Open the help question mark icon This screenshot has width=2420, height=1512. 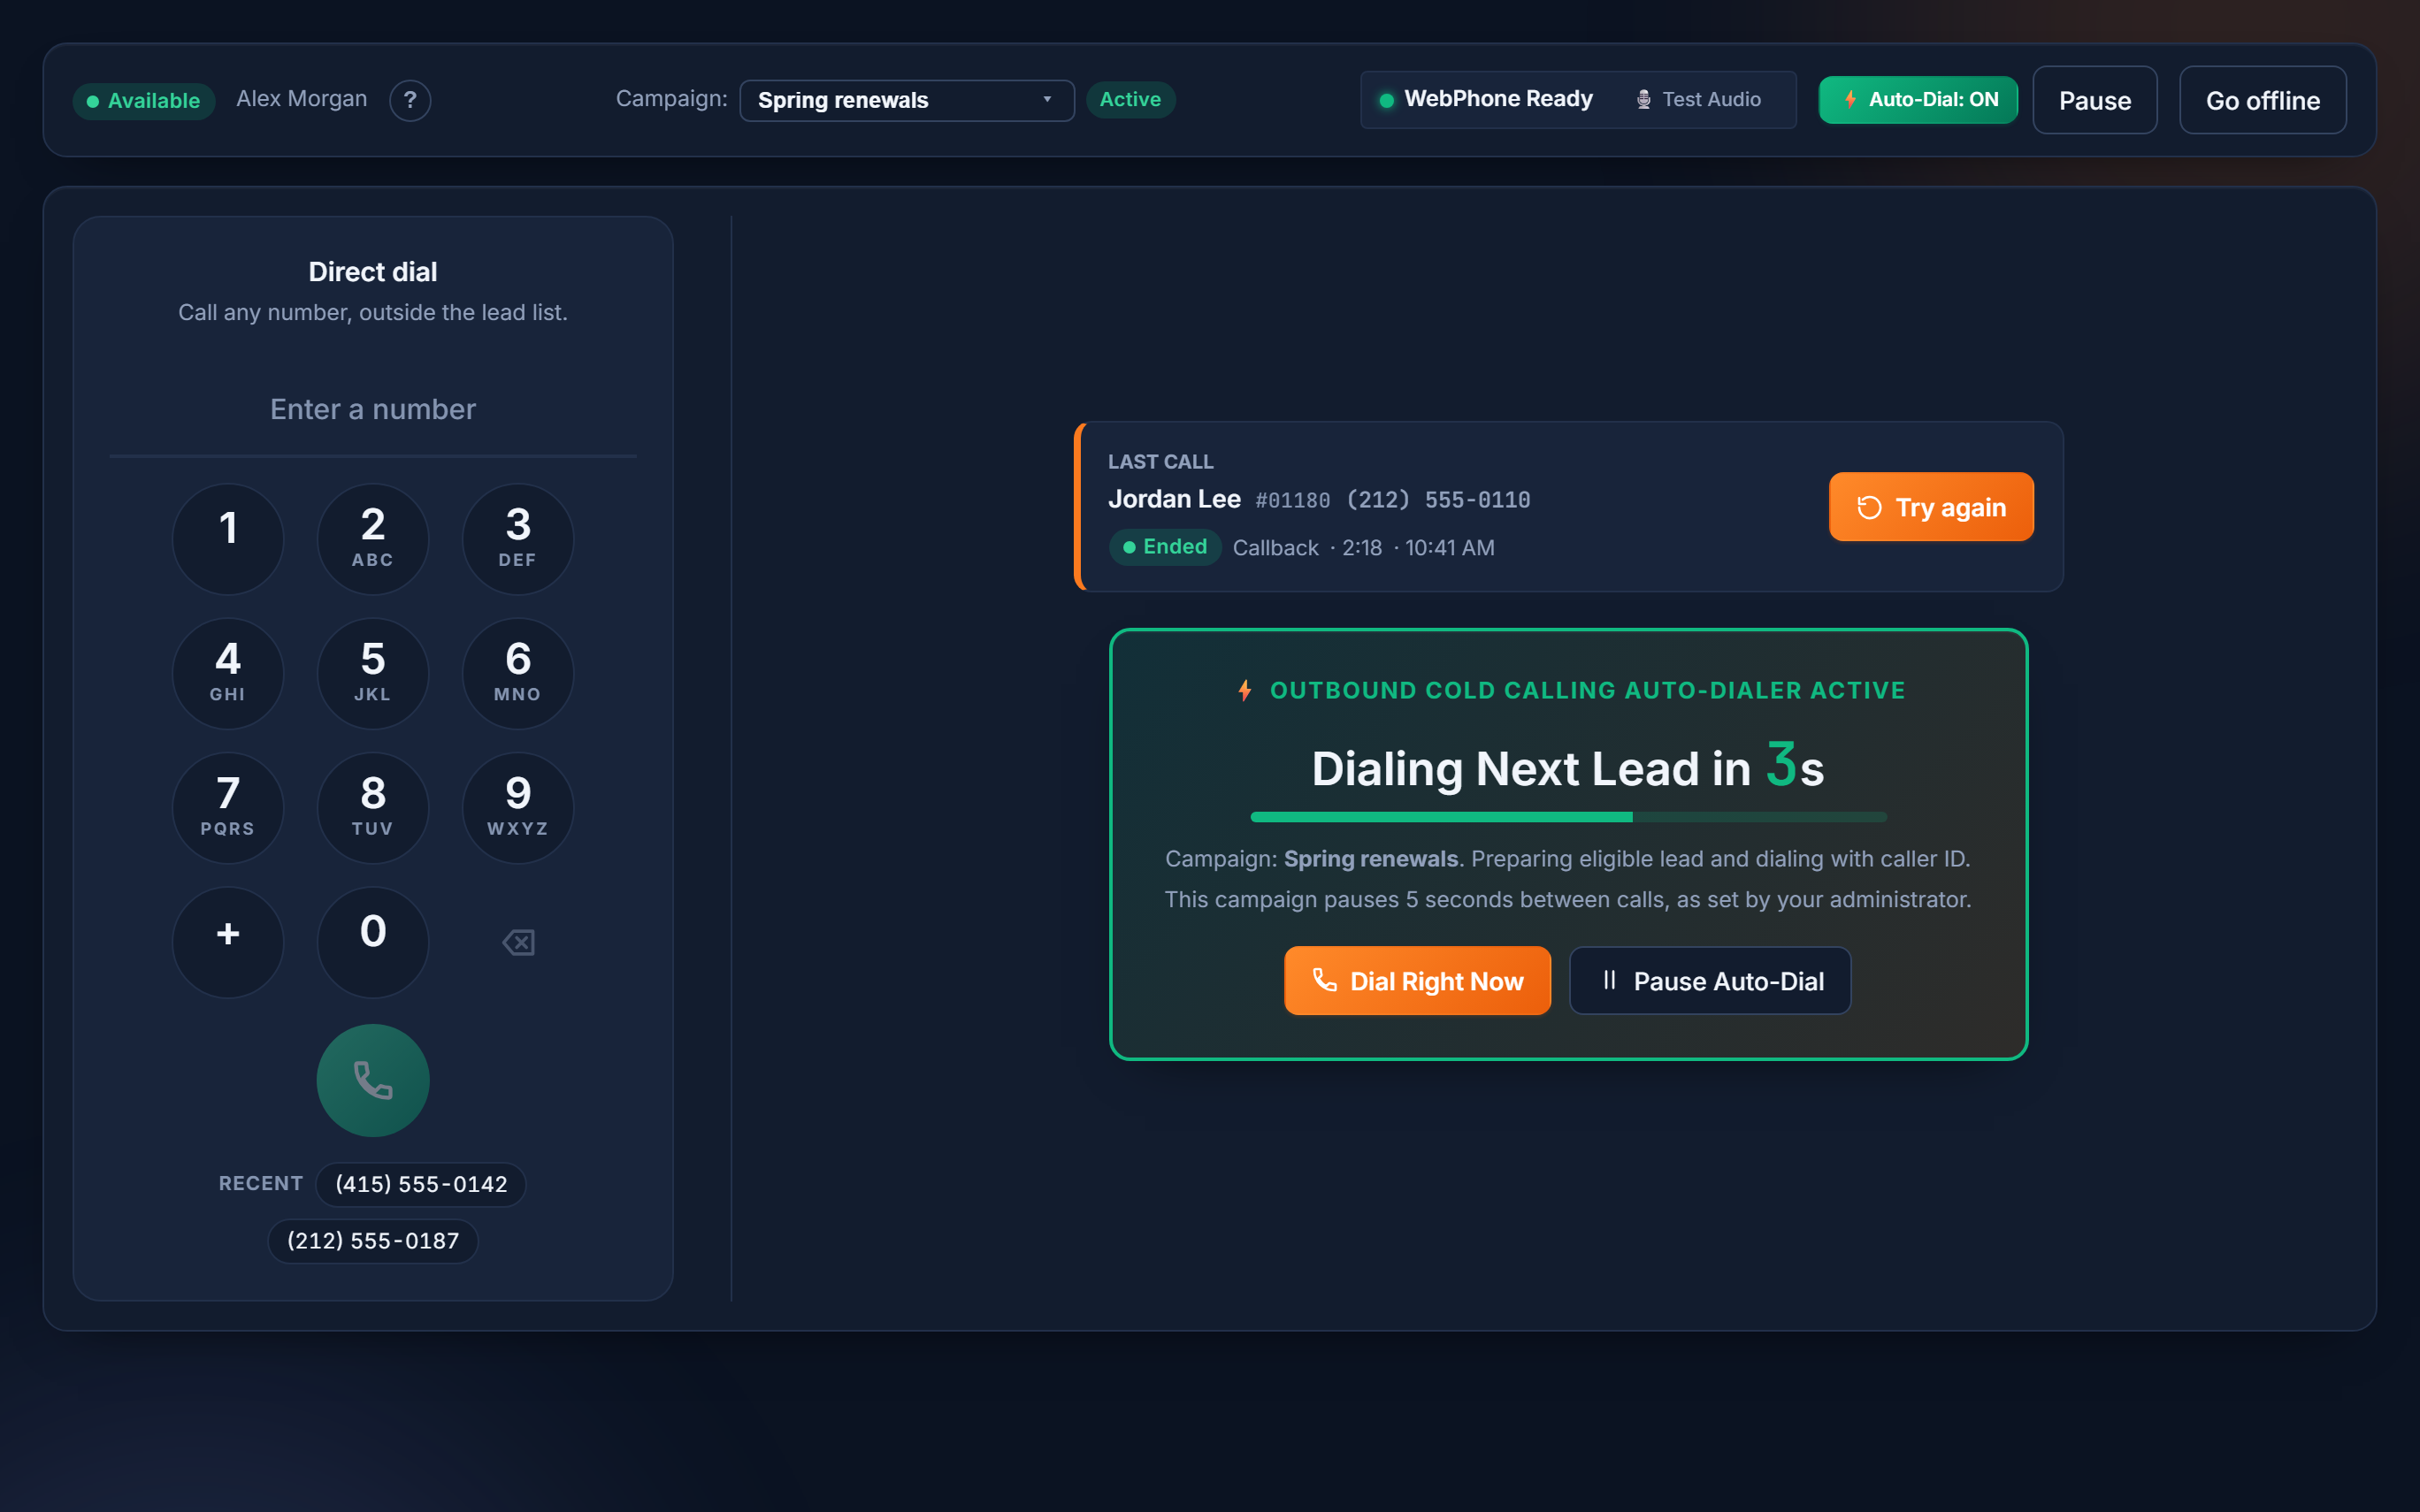[x=410, y=100]
